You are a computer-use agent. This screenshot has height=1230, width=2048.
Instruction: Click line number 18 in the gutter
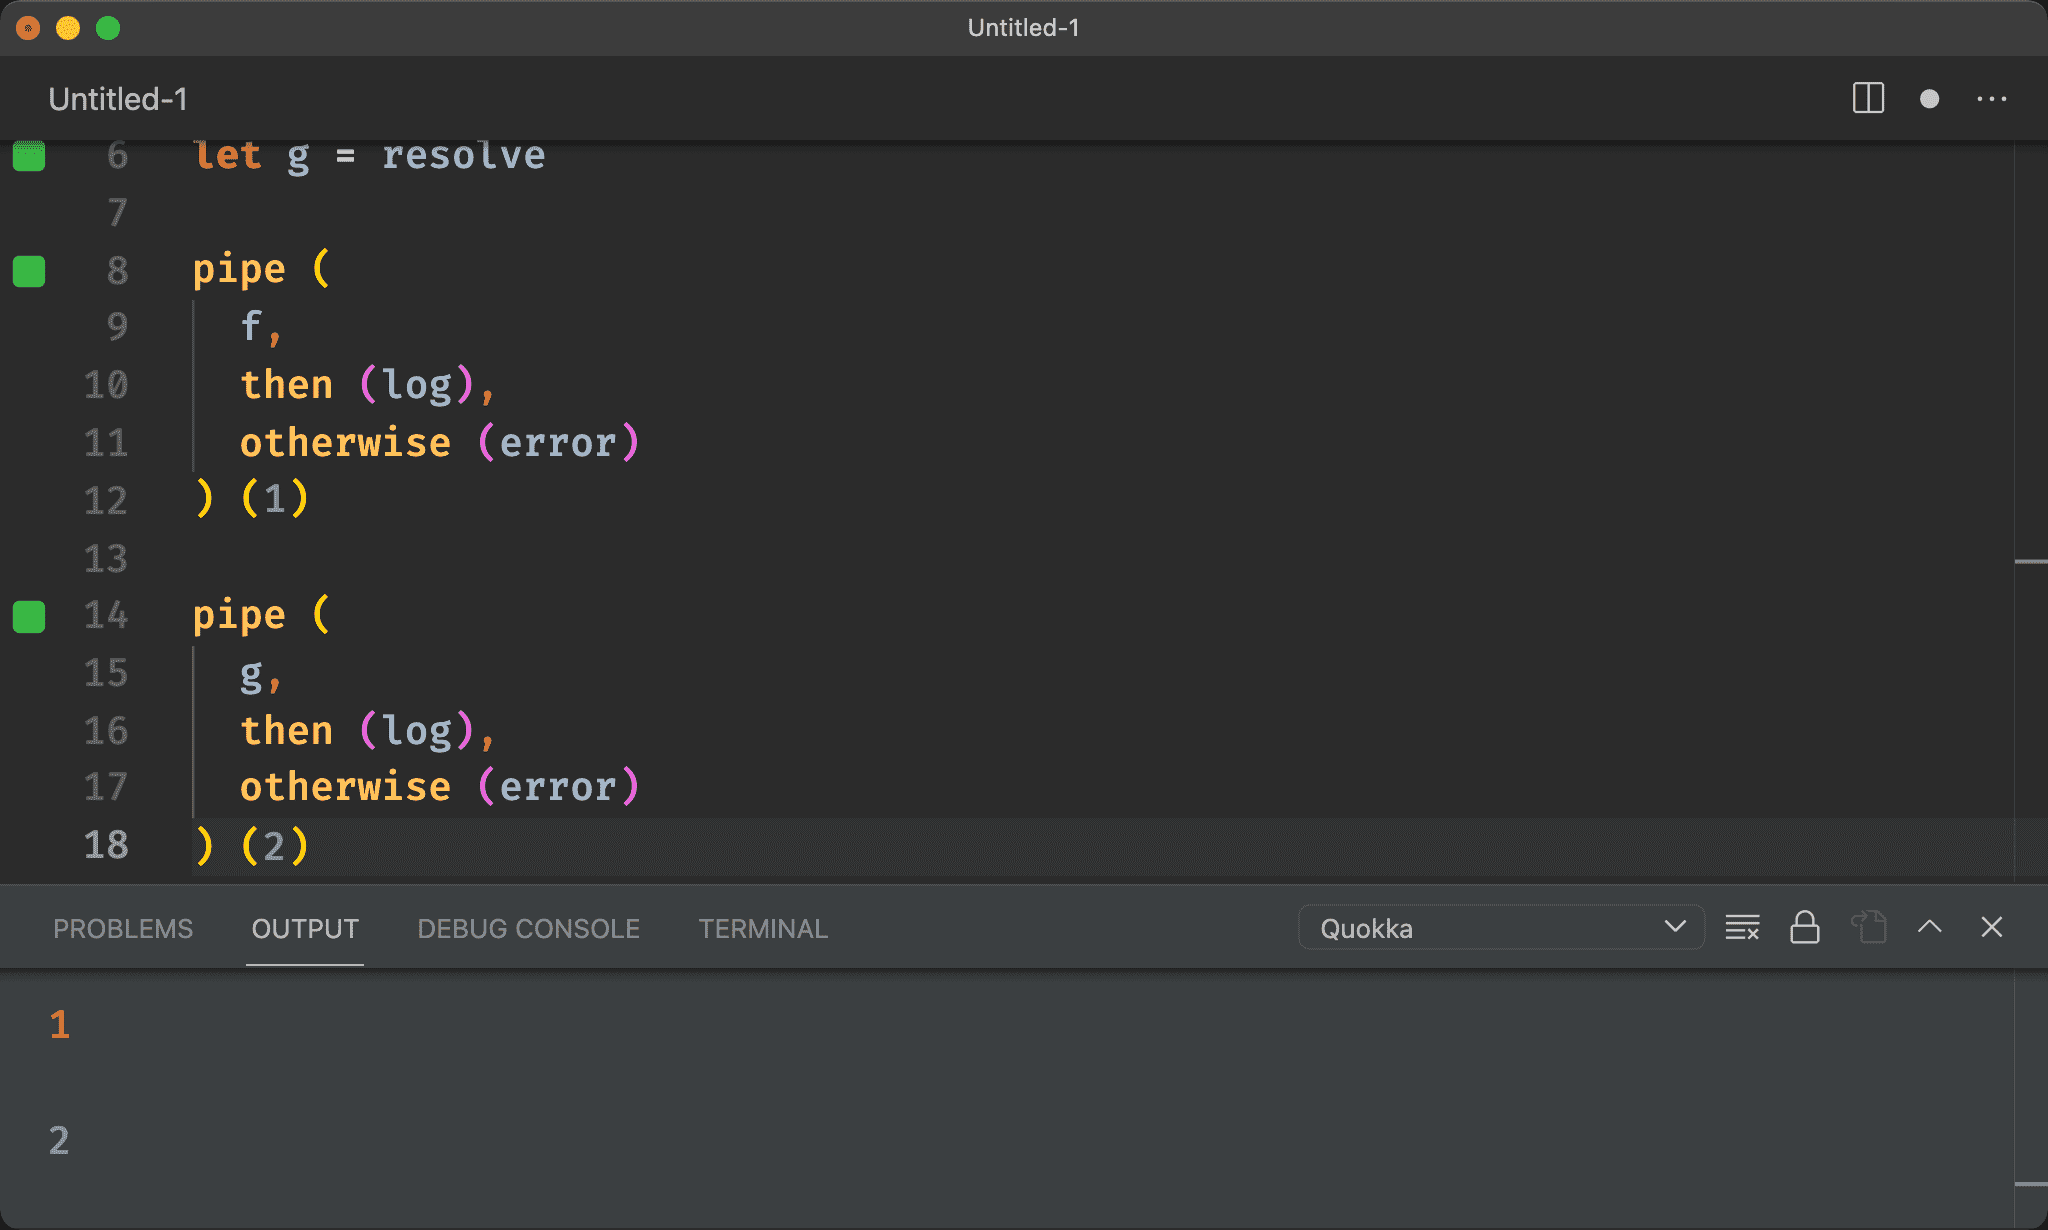pyautogui.click(x=106, y=845)
